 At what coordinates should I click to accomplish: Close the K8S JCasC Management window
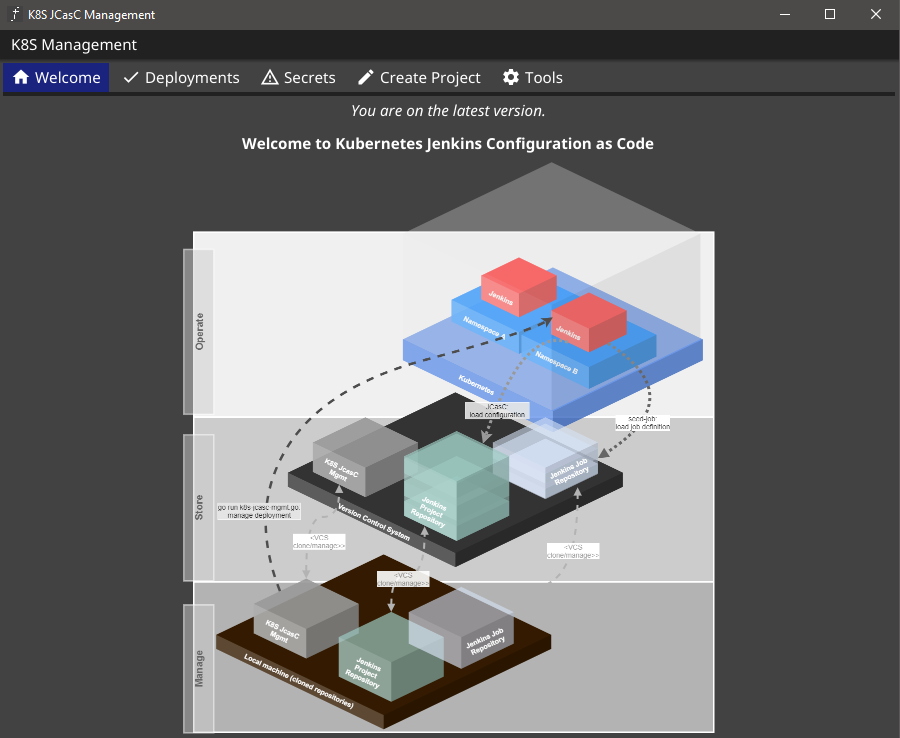(876, 14)
